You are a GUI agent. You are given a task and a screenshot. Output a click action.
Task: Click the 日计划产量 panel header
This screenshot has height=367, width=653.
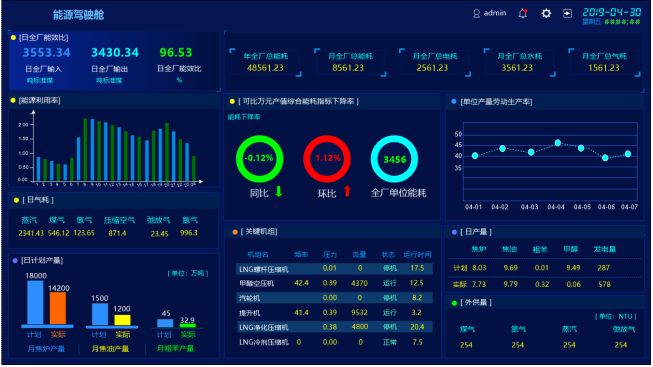42,260
